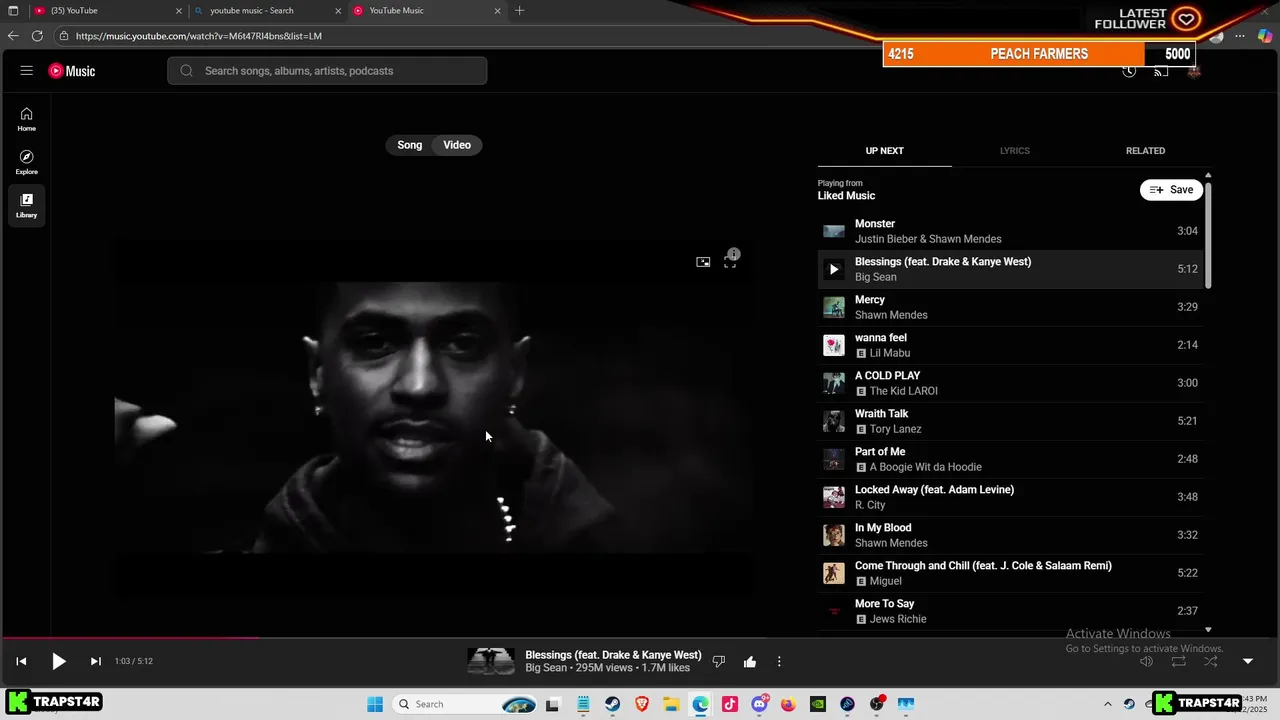1280x720 pixels.
Task: Click play icon on Blessings queue row
Action: [834, 269]
